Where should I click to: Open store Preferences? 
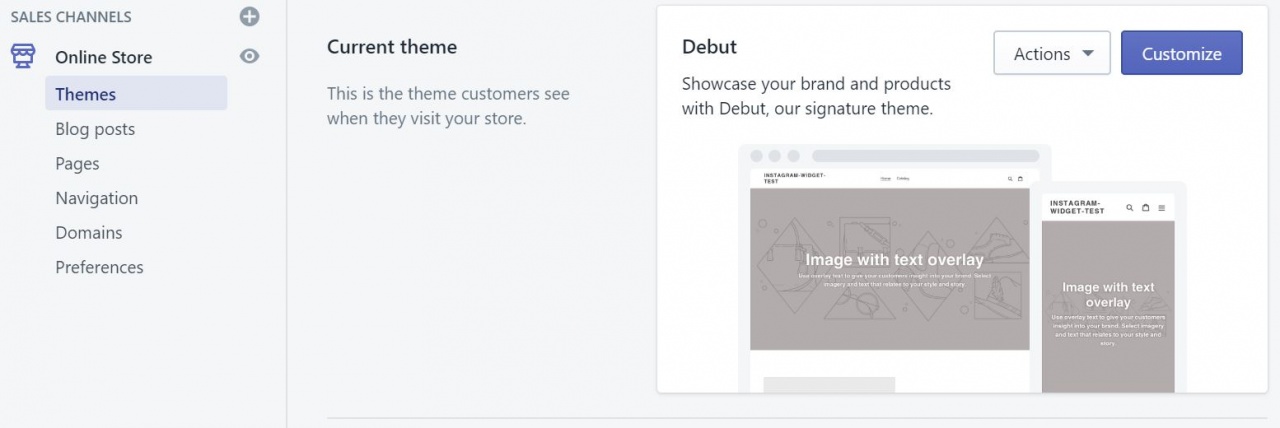pyautogui.click(x=99, y=267)
